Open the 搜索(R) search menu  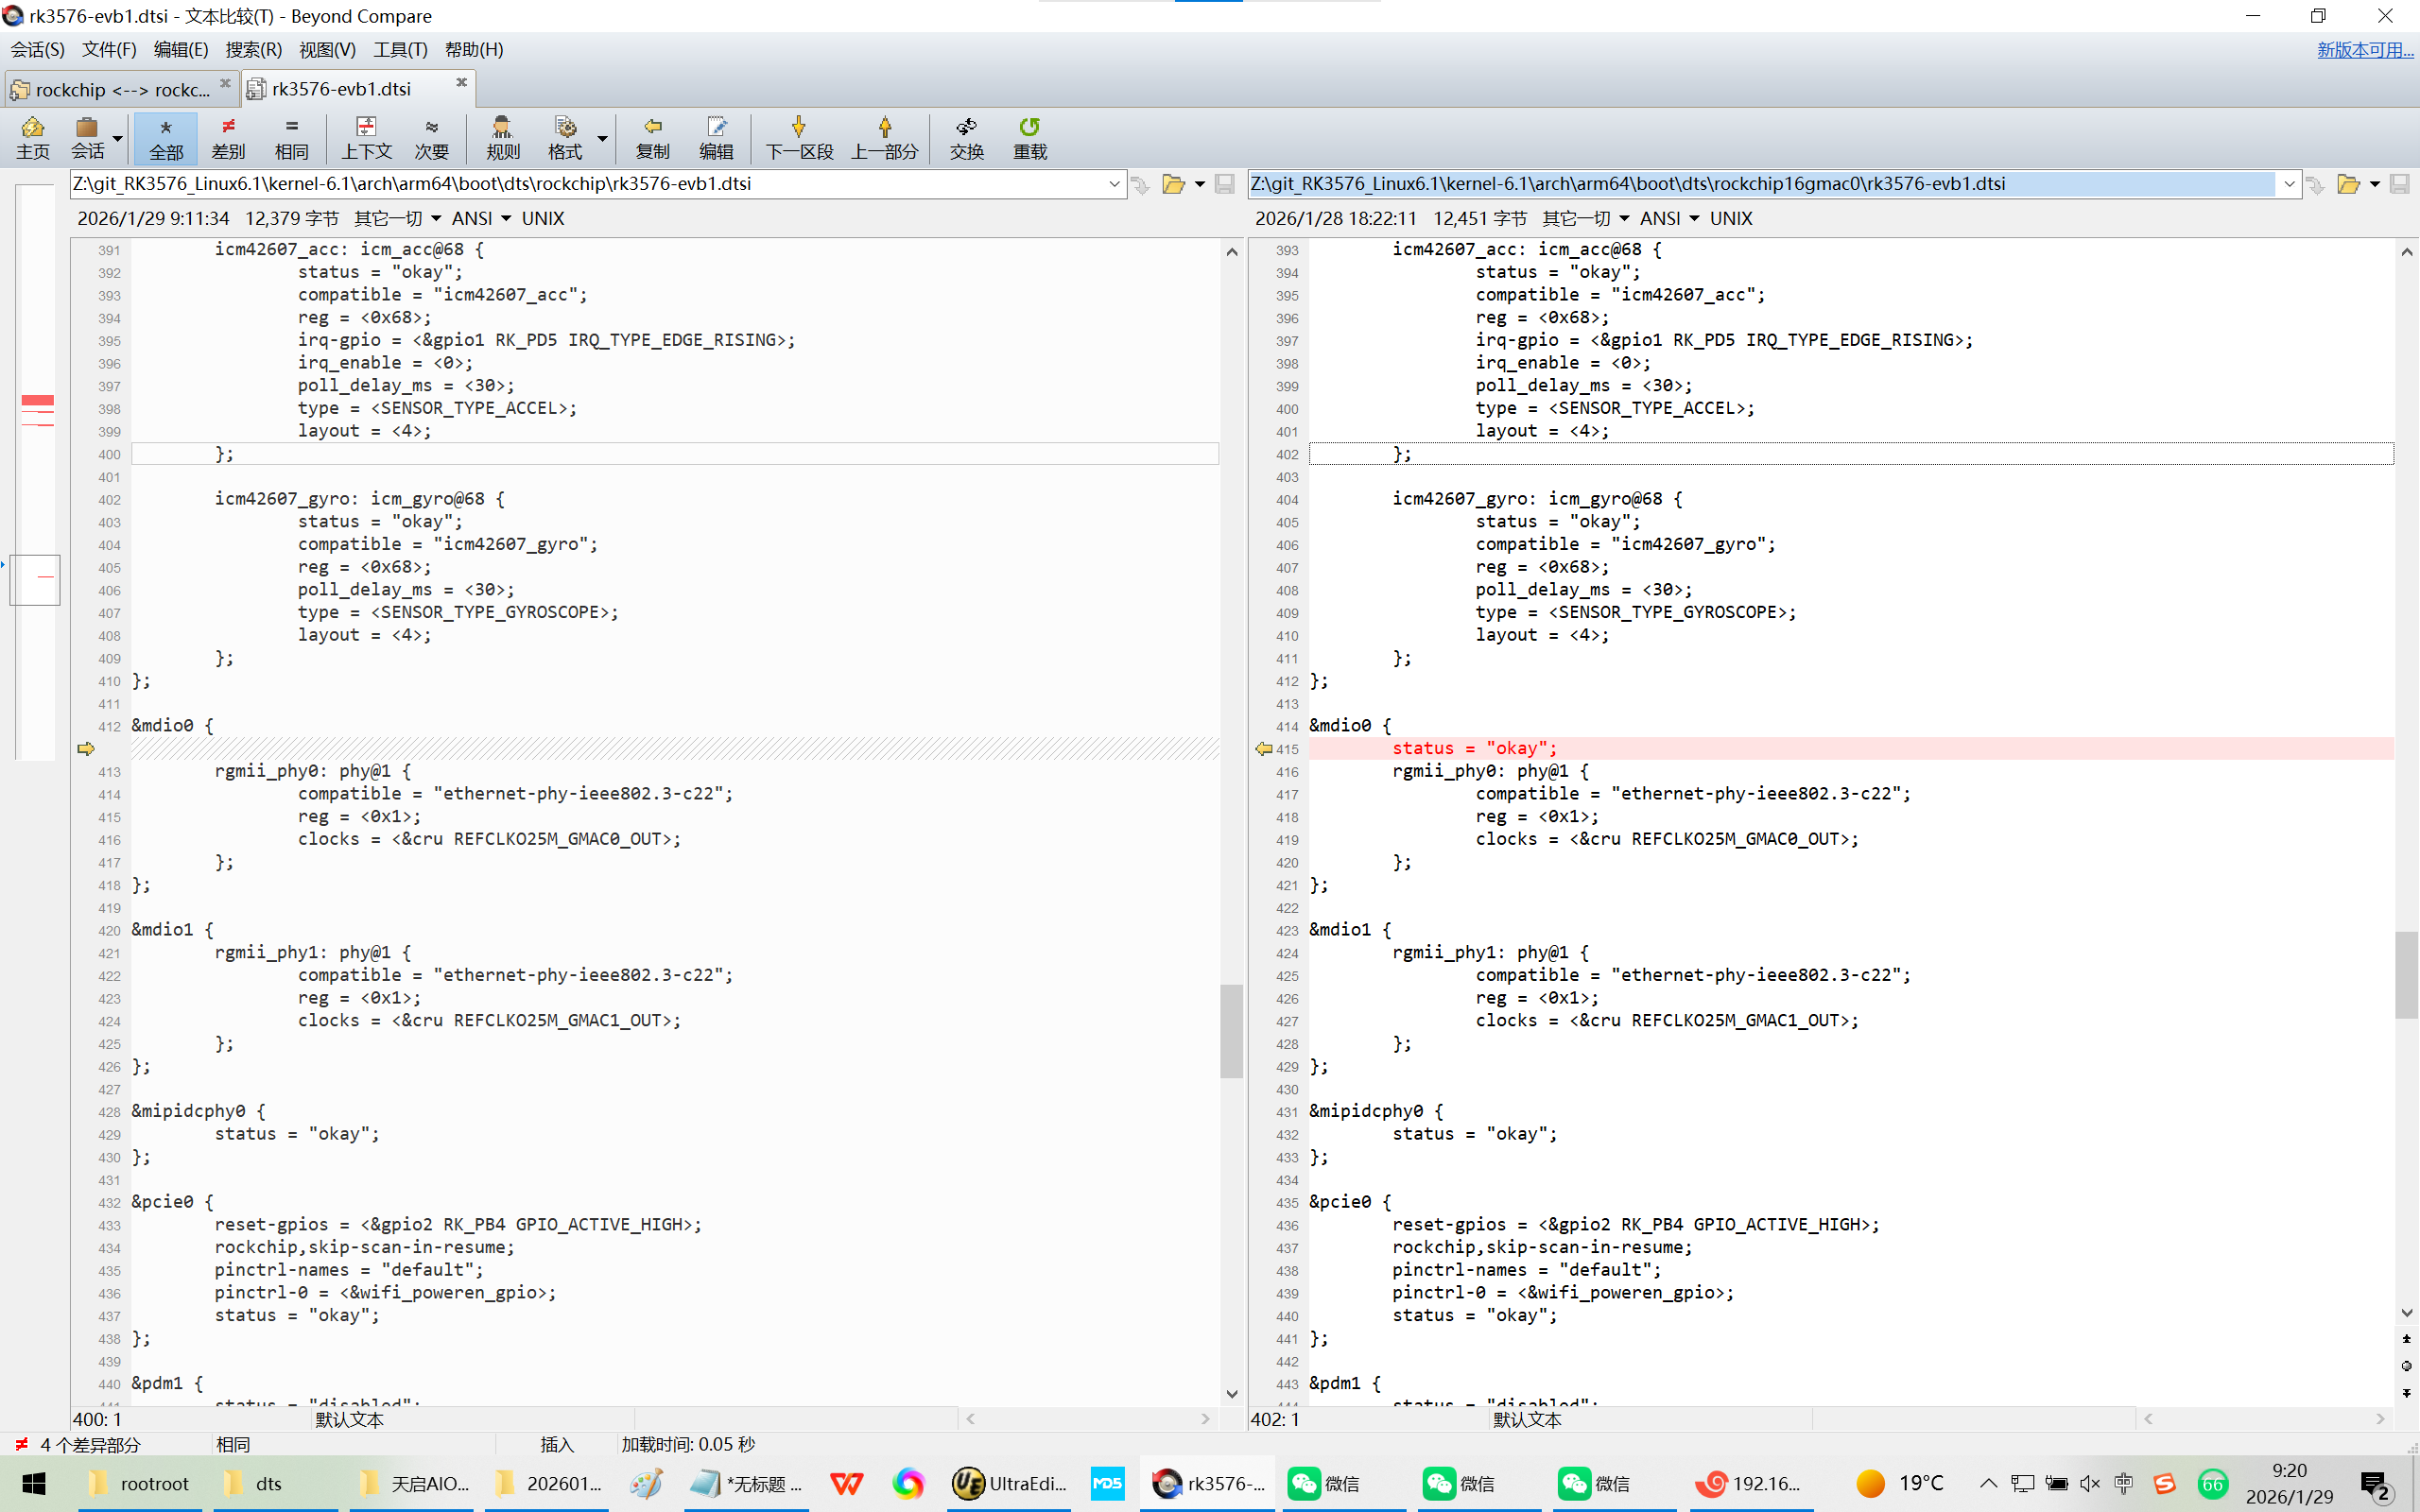pos(253,49)
